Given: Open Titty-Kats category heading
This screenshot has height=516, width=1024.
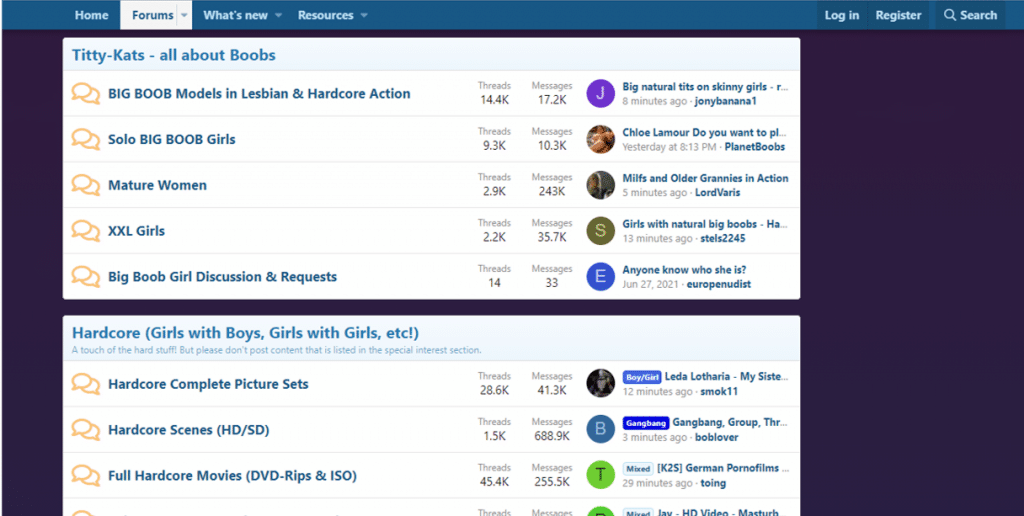Looking at the screenshot, I should click(x=174, y=55).
